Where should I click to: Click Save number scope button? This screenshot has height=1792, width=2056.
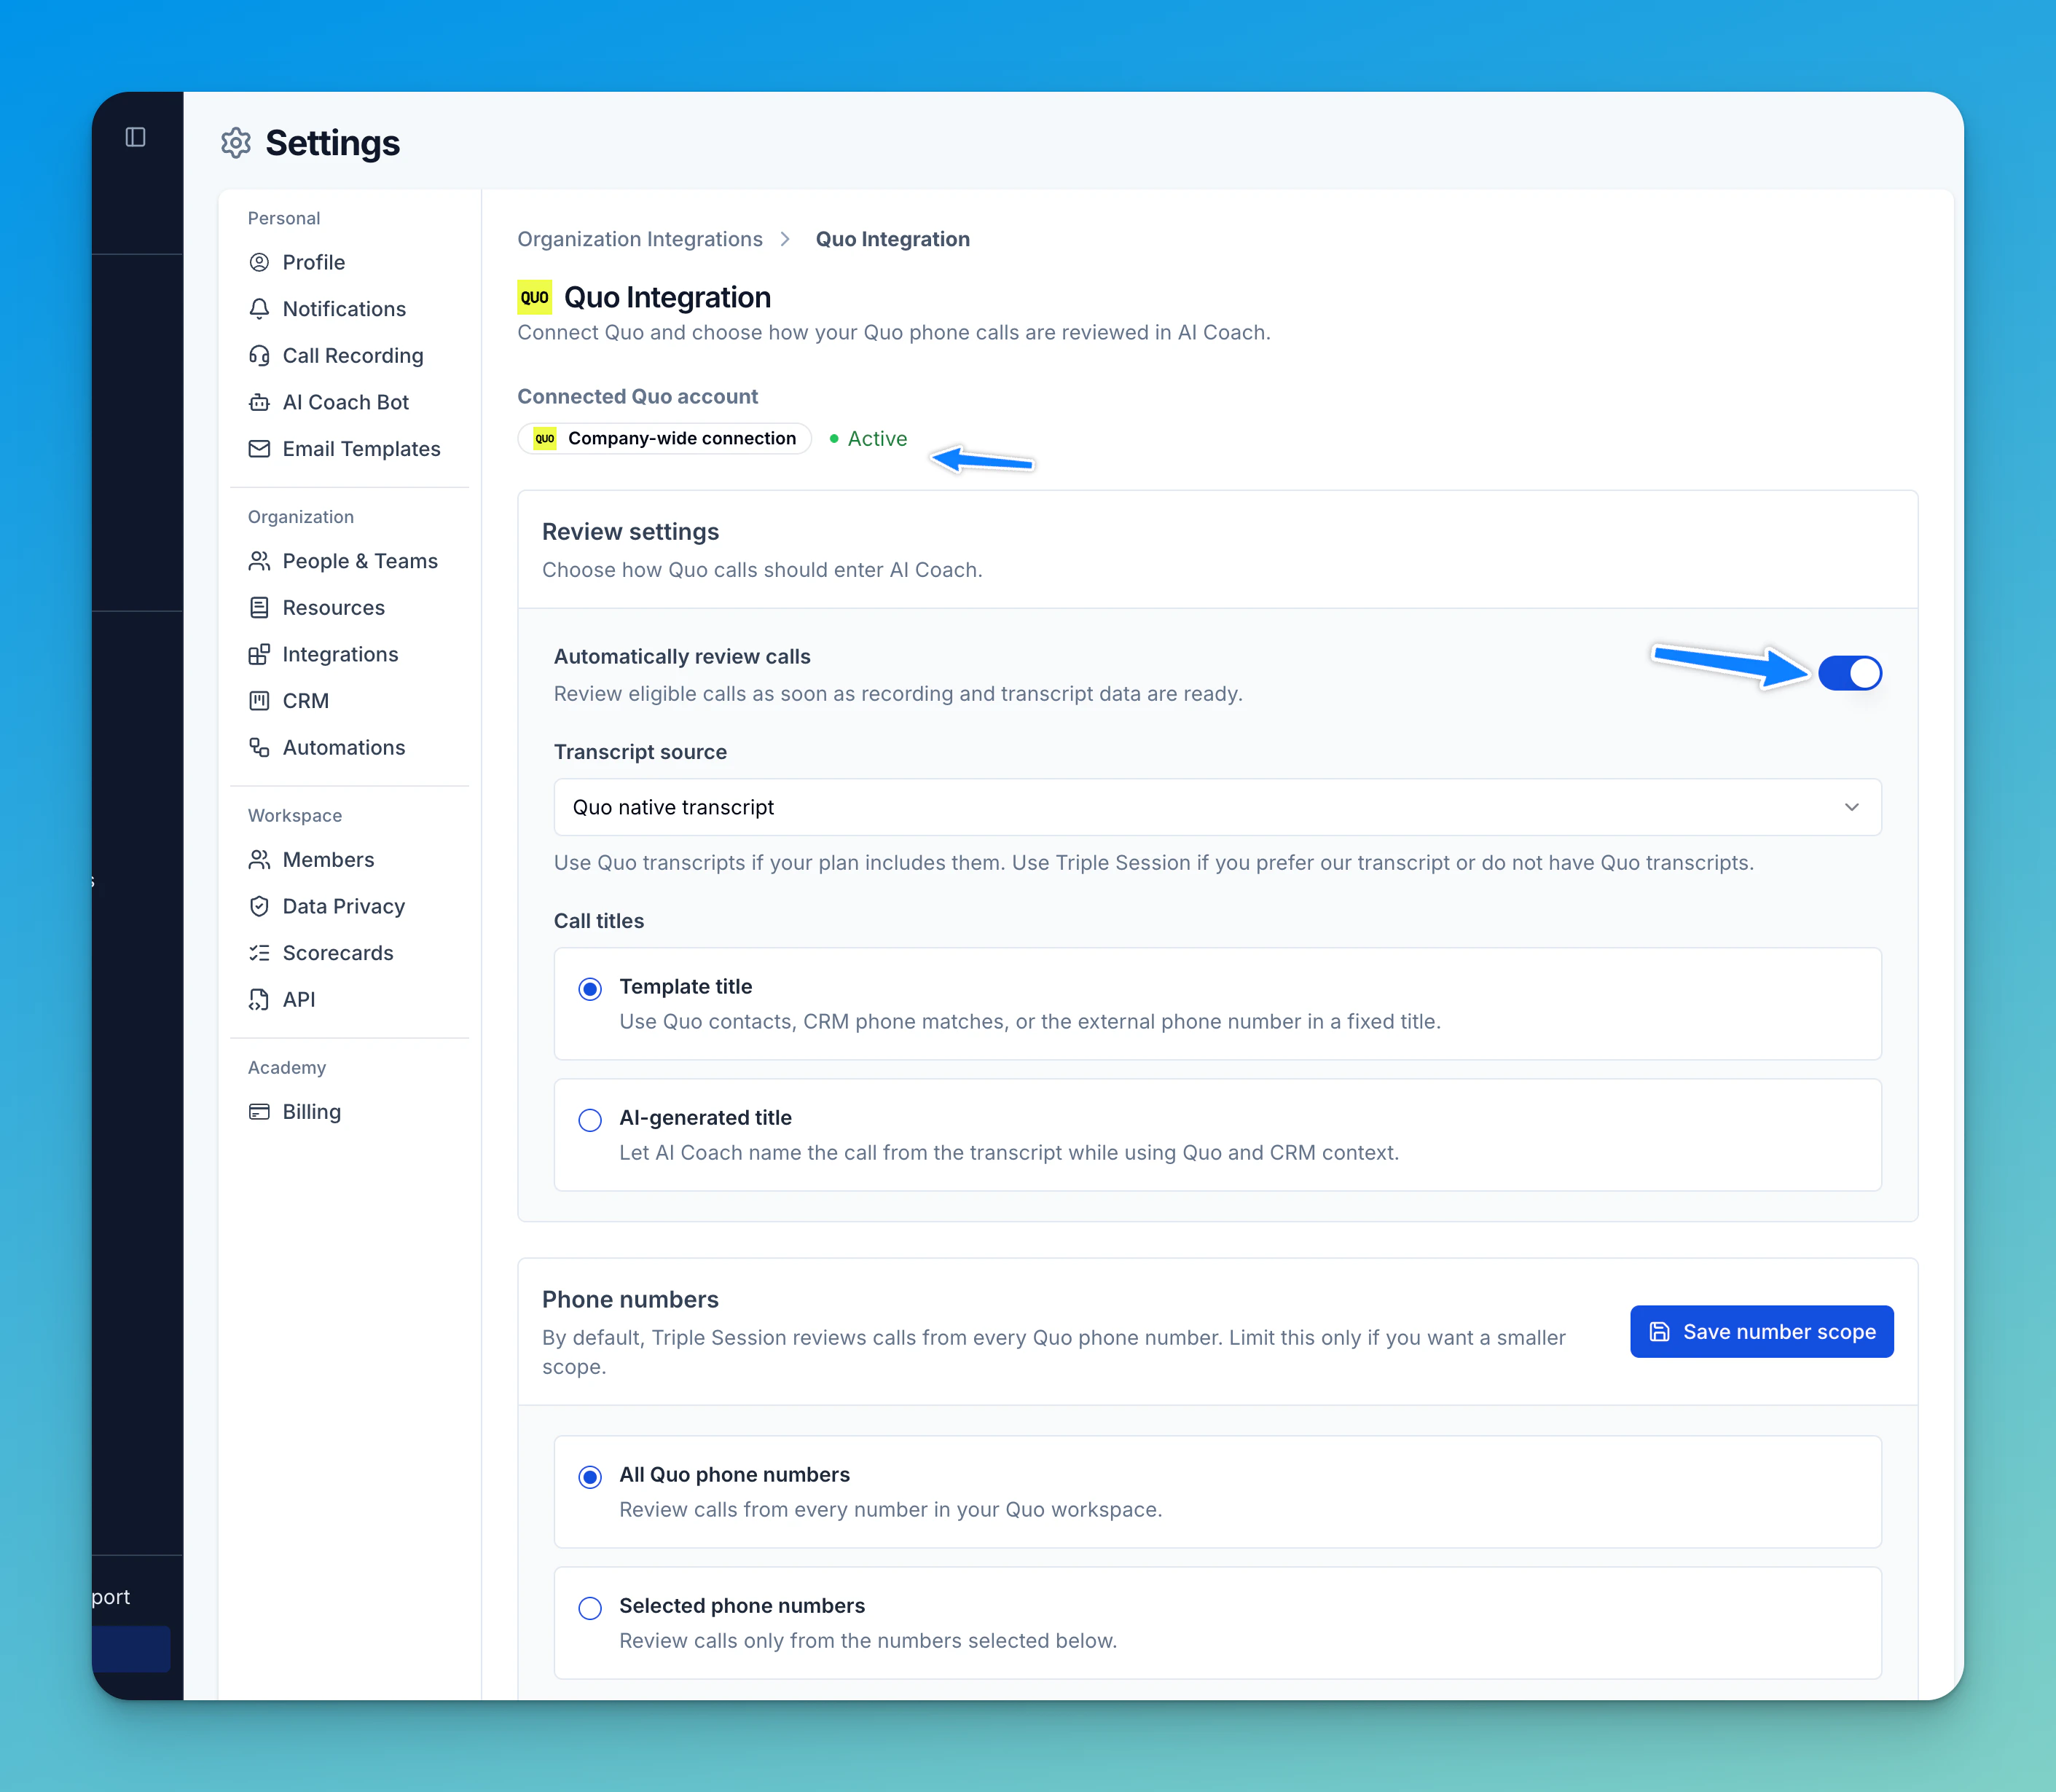click(1761, 1332)
